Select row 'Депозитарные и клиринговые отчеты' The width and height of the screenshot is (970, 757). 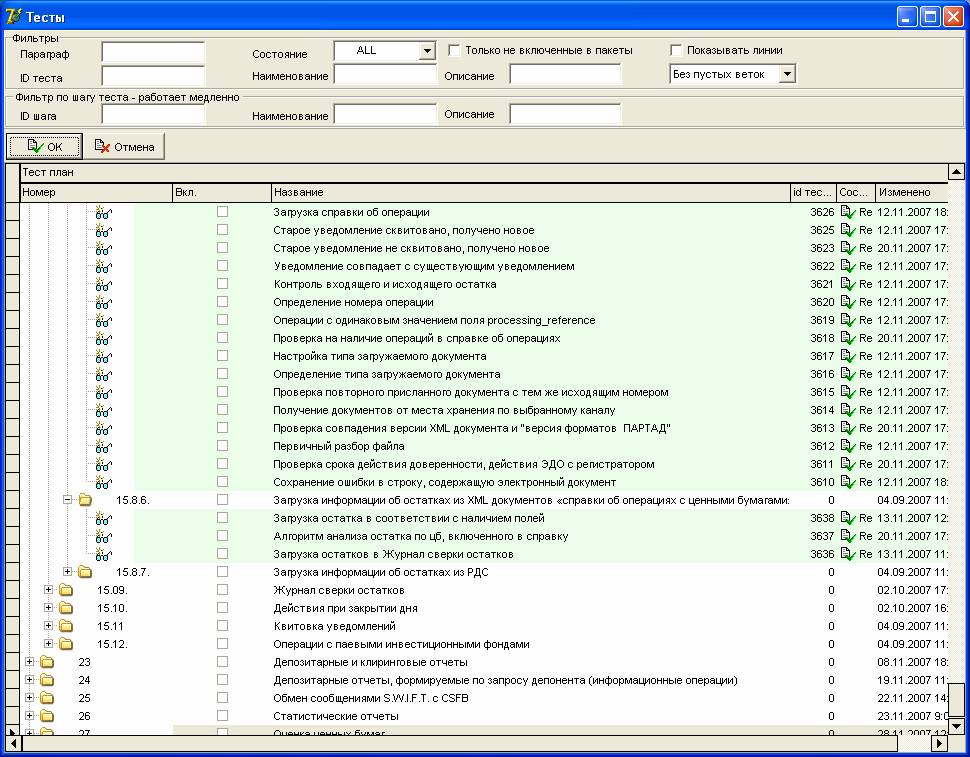484,662
